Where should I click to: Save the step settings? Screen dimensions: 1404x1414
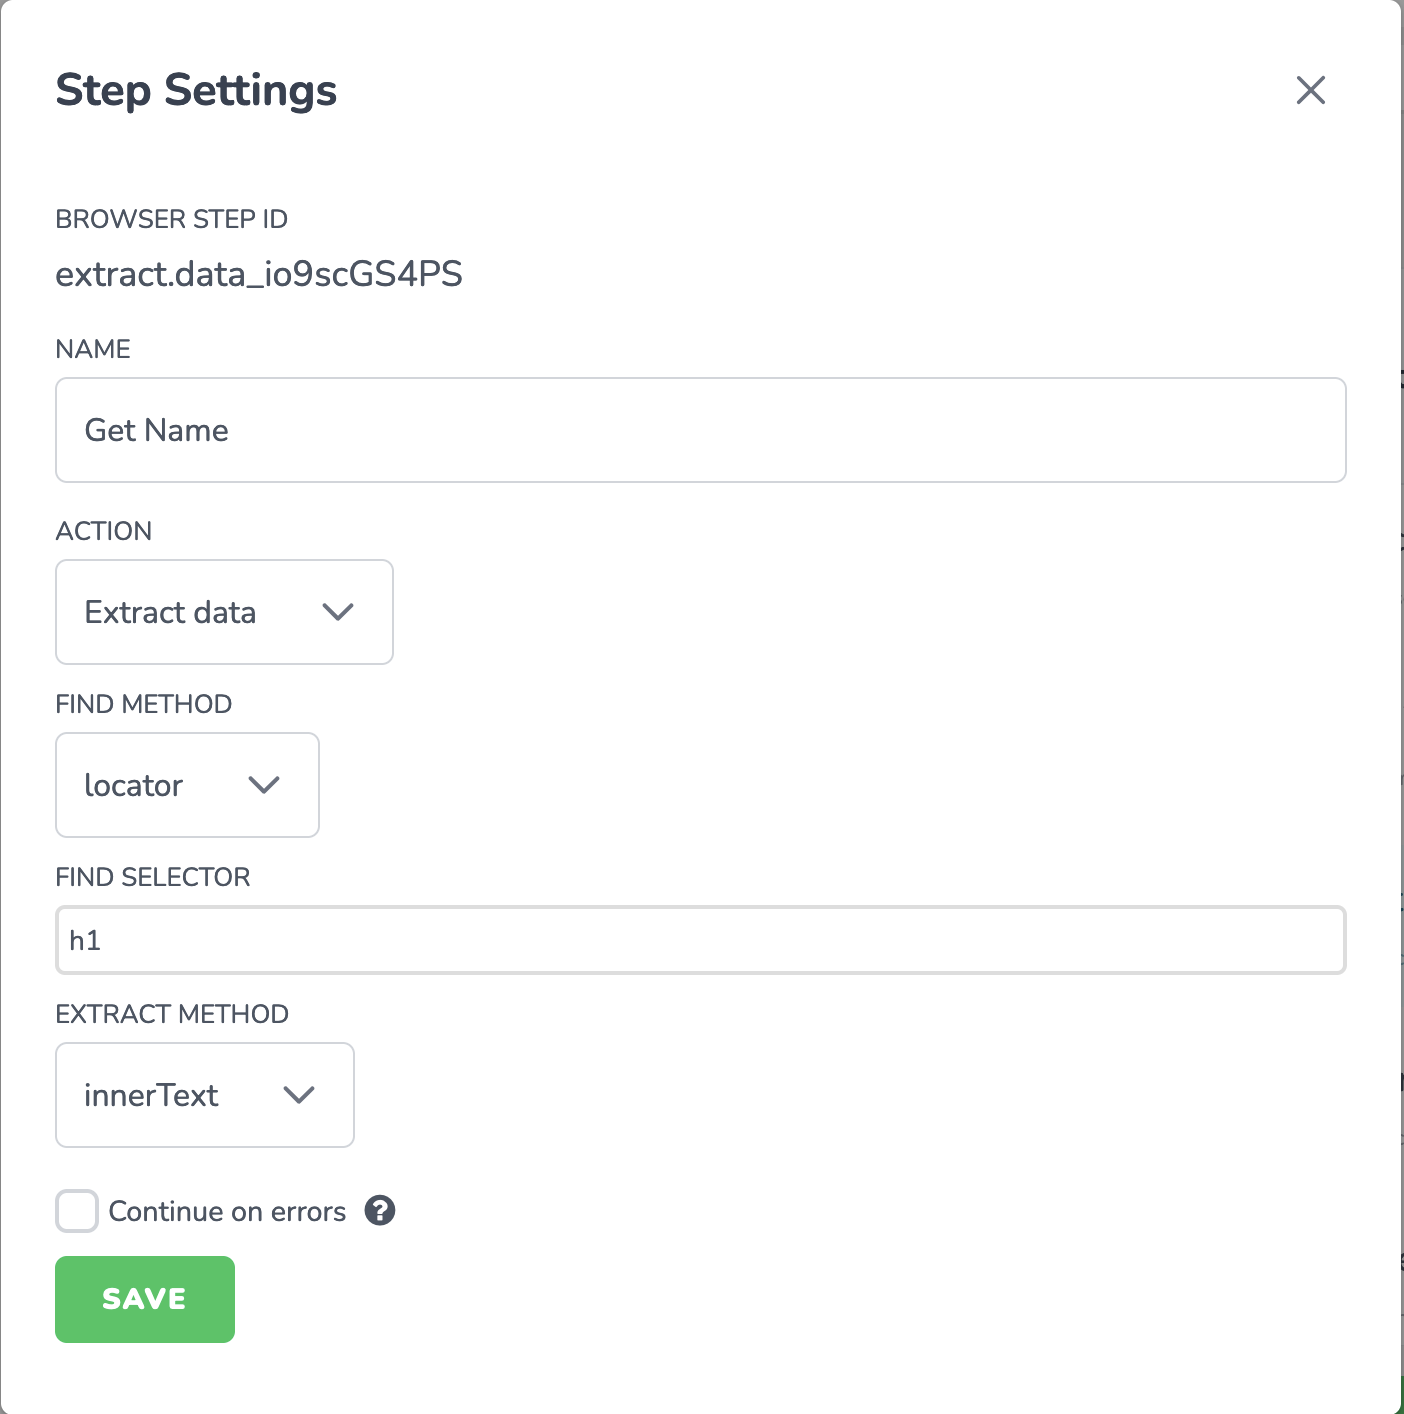(x=145, y=1299)
